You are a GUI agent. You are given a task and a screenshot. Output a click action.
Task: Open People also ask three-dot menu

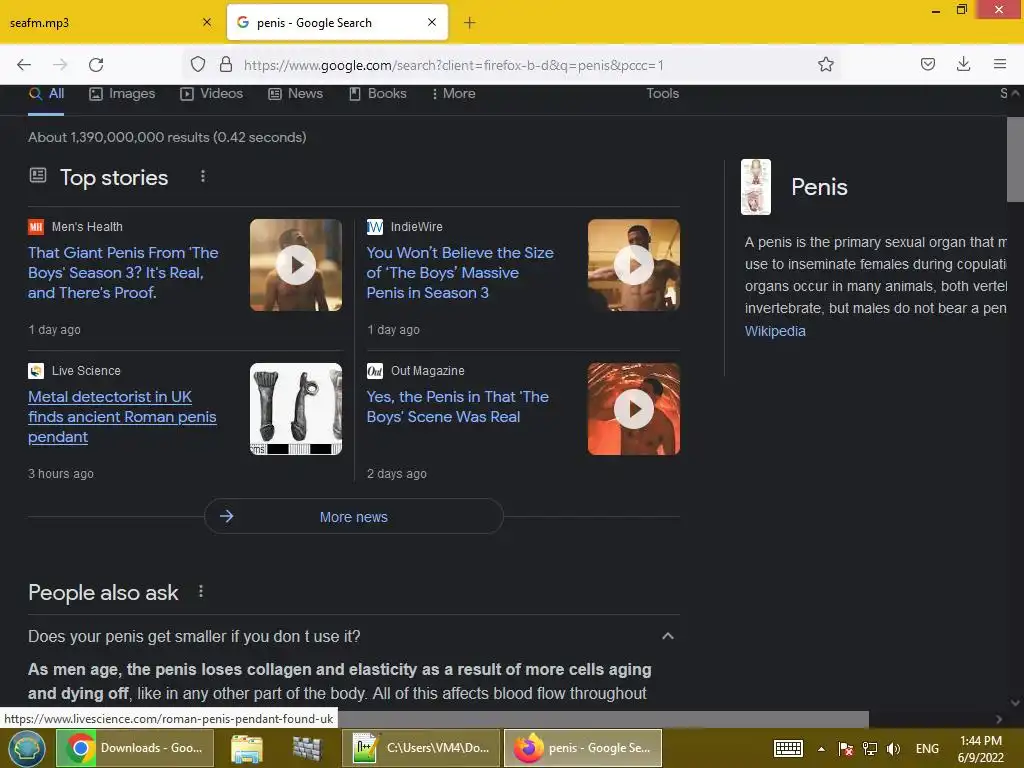201,591
